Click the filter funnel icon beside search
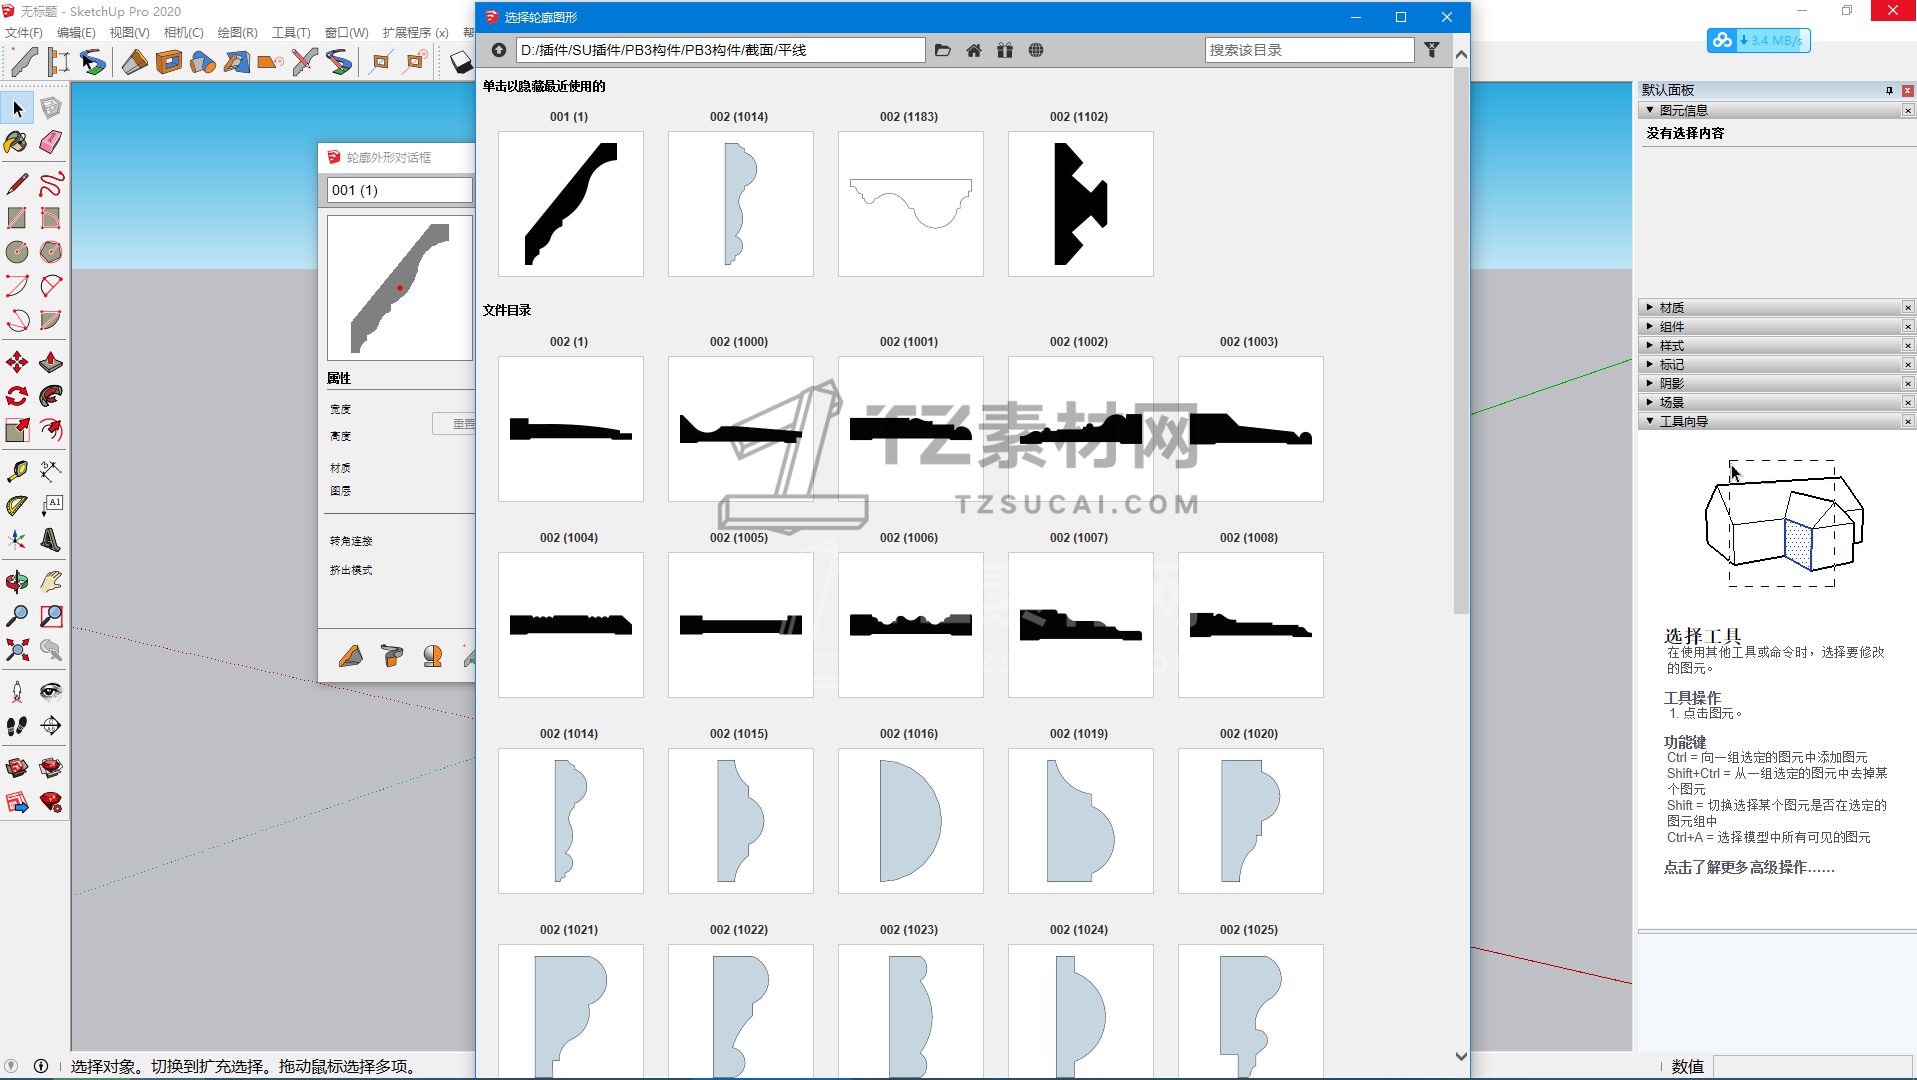 click(1432, 50)
